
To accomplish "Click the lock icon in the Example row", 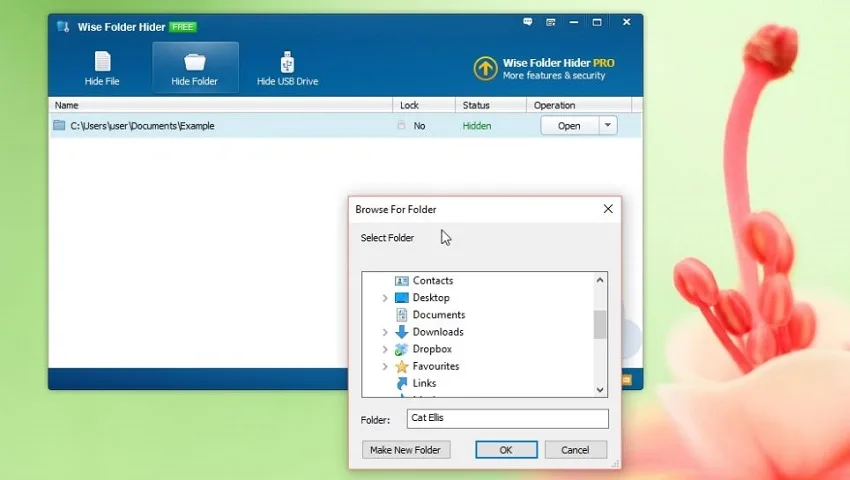I will pyautogui.click(x=401, y=125).
